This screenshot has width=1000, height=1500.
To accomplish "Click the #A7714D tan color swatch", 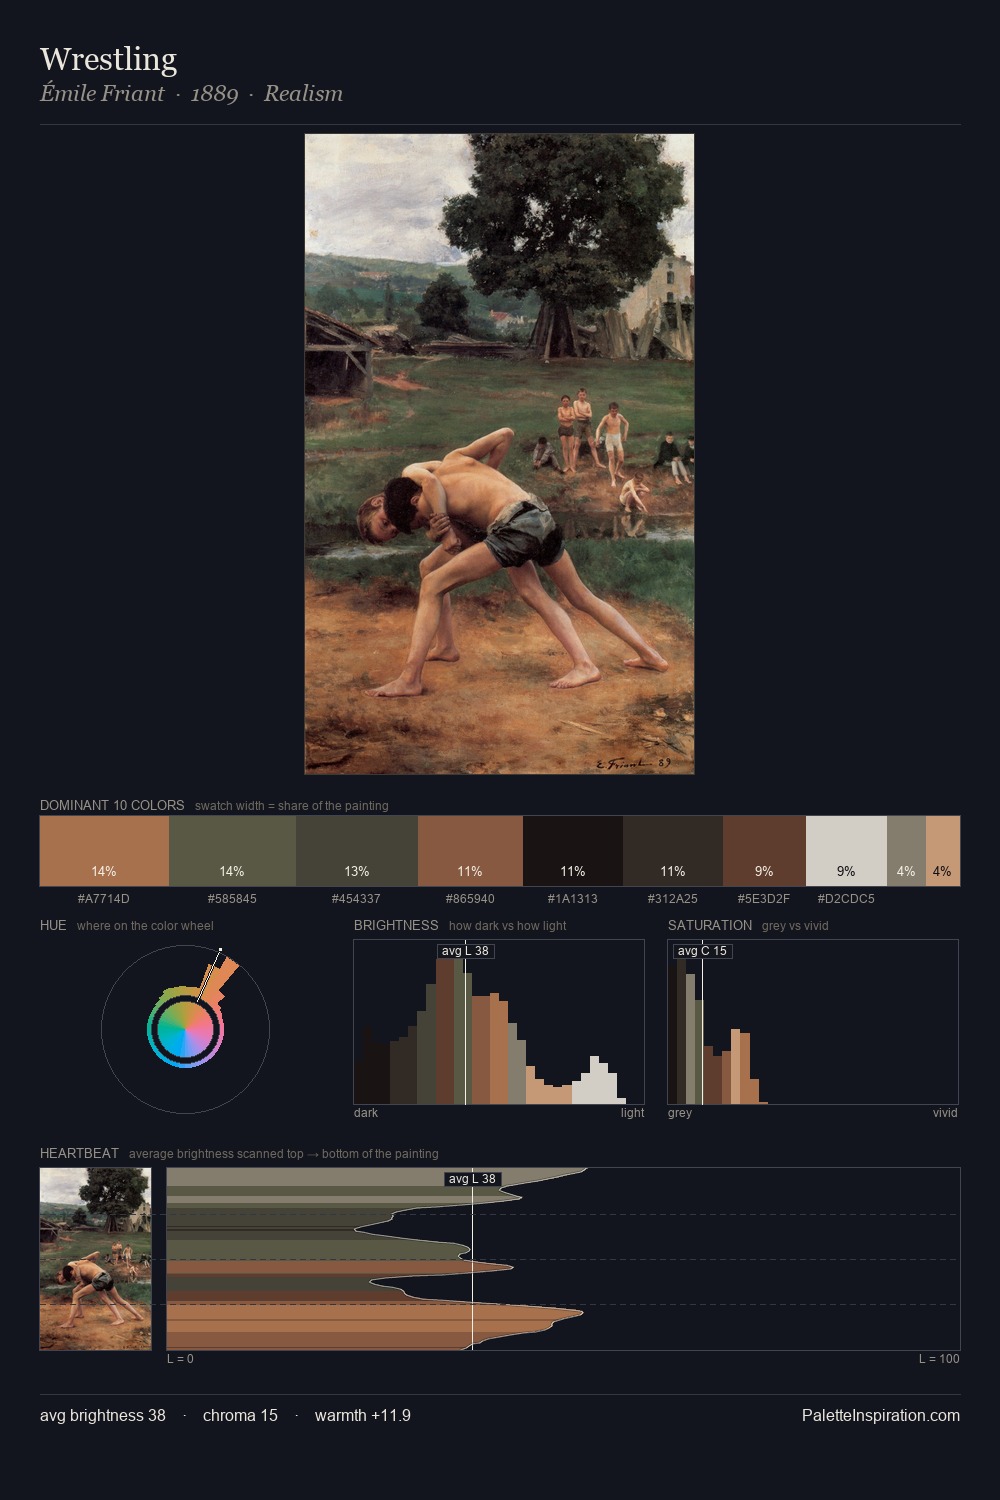I will (x=104, y=851).
